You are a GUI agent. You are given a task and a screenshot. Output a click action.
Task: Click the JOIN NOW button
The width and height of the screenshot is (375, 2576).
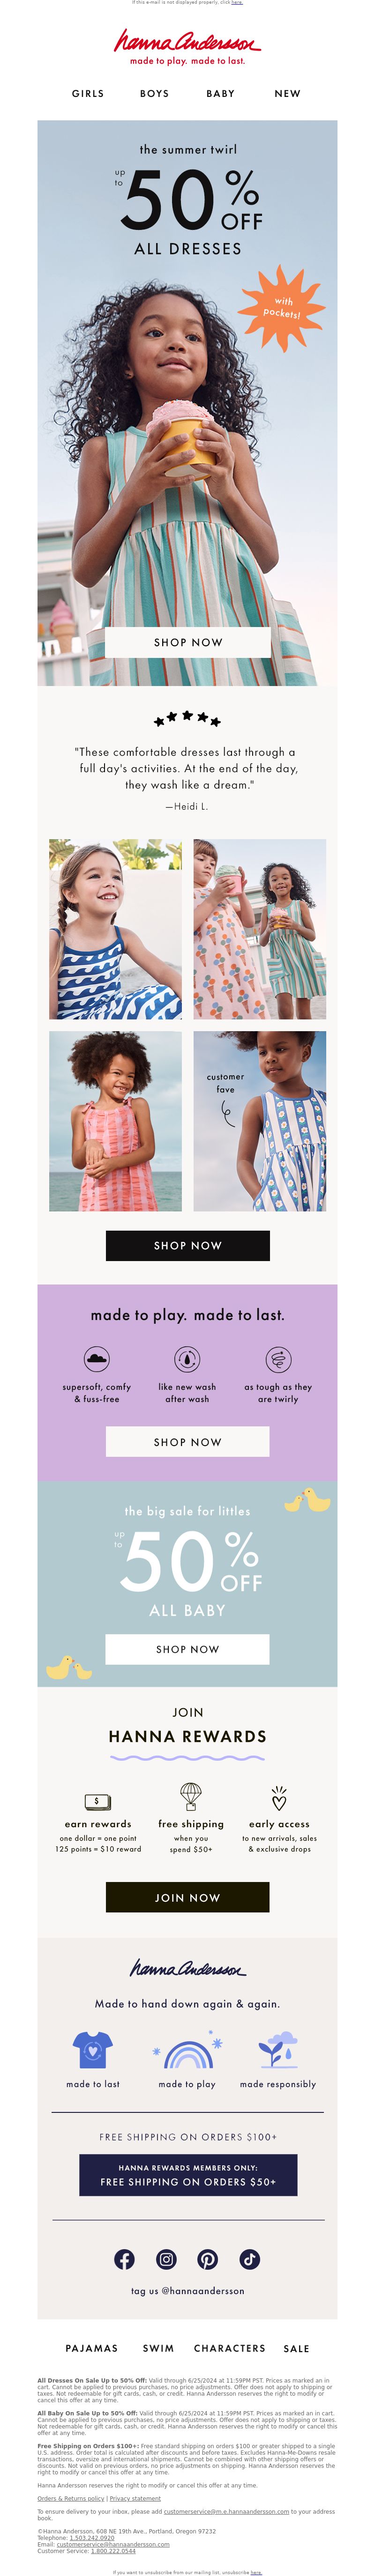tap(188, 1897)
